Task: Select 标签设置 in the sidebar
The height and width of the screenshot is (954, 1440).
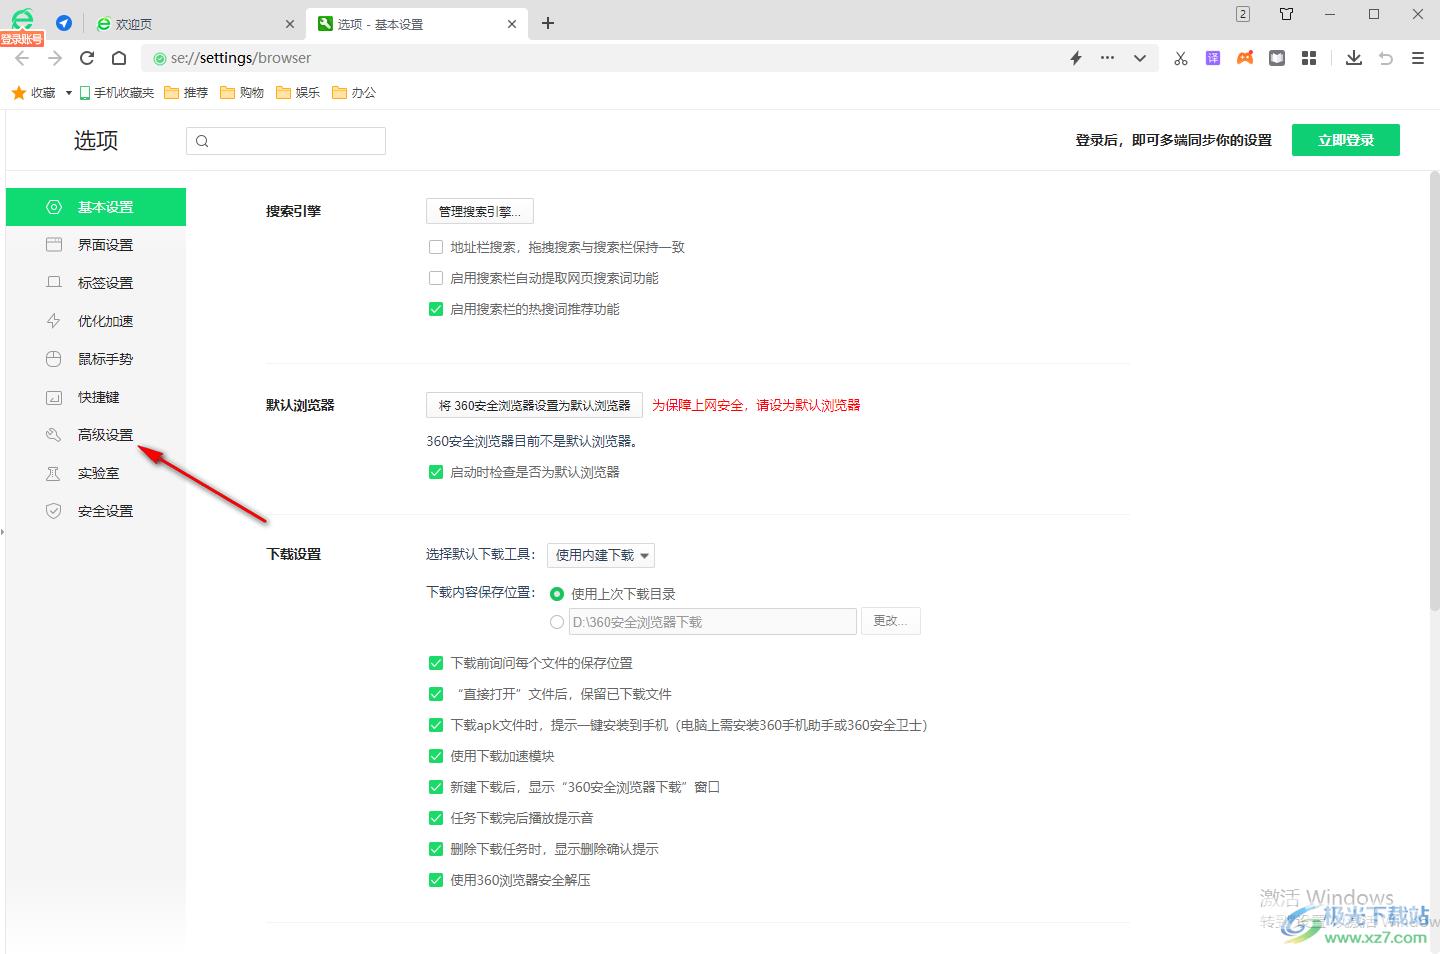Action: 96,283
